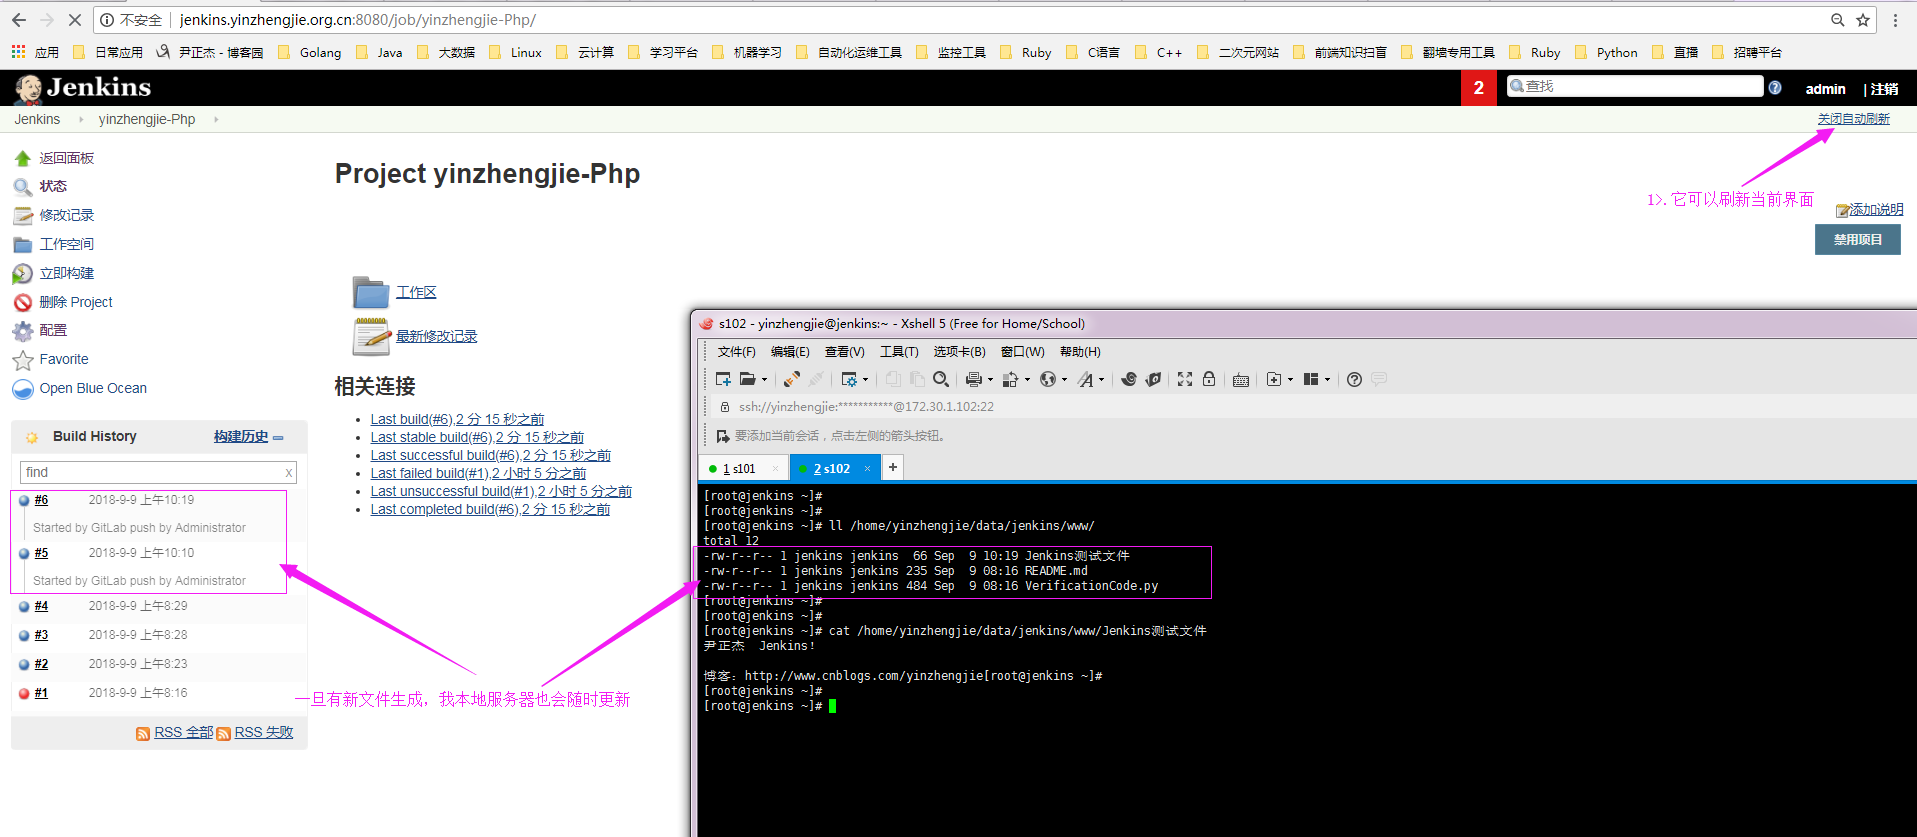Image resolution: width=1917 pixels, height=837 pixels.
Task: Click the globe encoding icon in Xshell toolbar
Action: click(1047, 379)
